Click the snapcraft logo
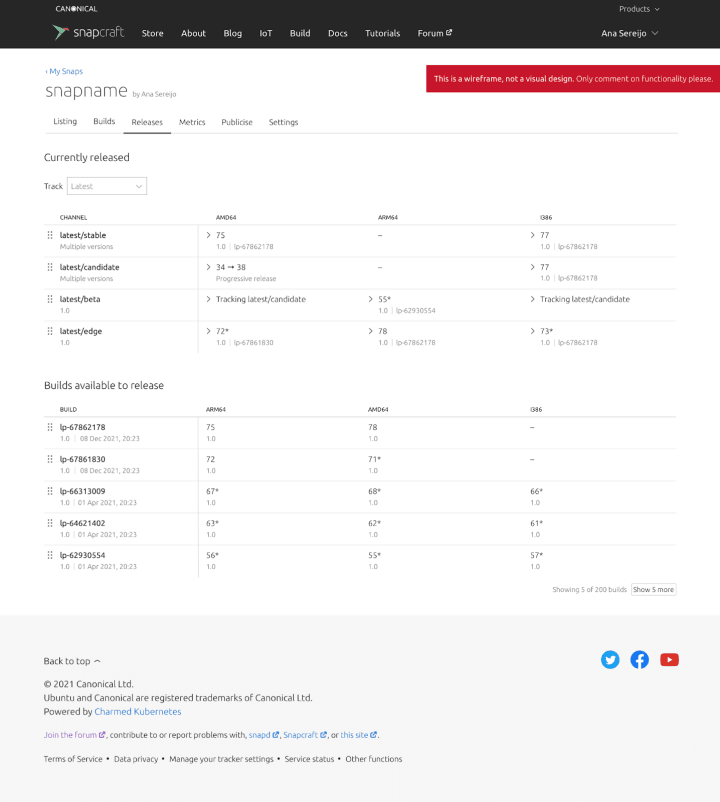The width and height of the screenshot is (720, 802). tap(88, 33)
